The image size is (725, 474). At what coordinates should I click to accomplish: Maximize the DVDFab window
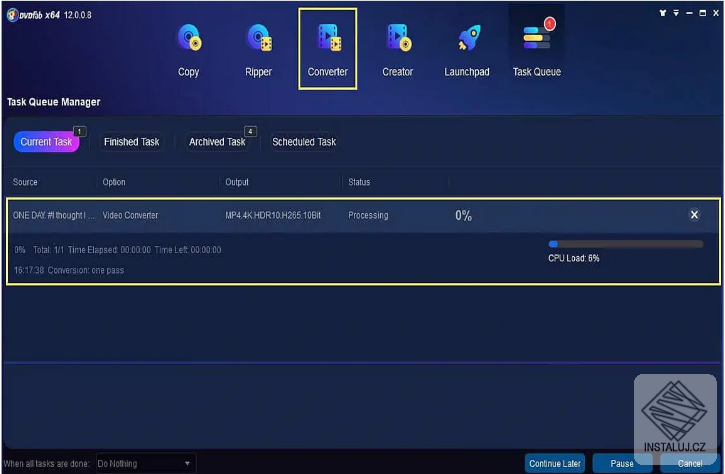pos(702,13)
